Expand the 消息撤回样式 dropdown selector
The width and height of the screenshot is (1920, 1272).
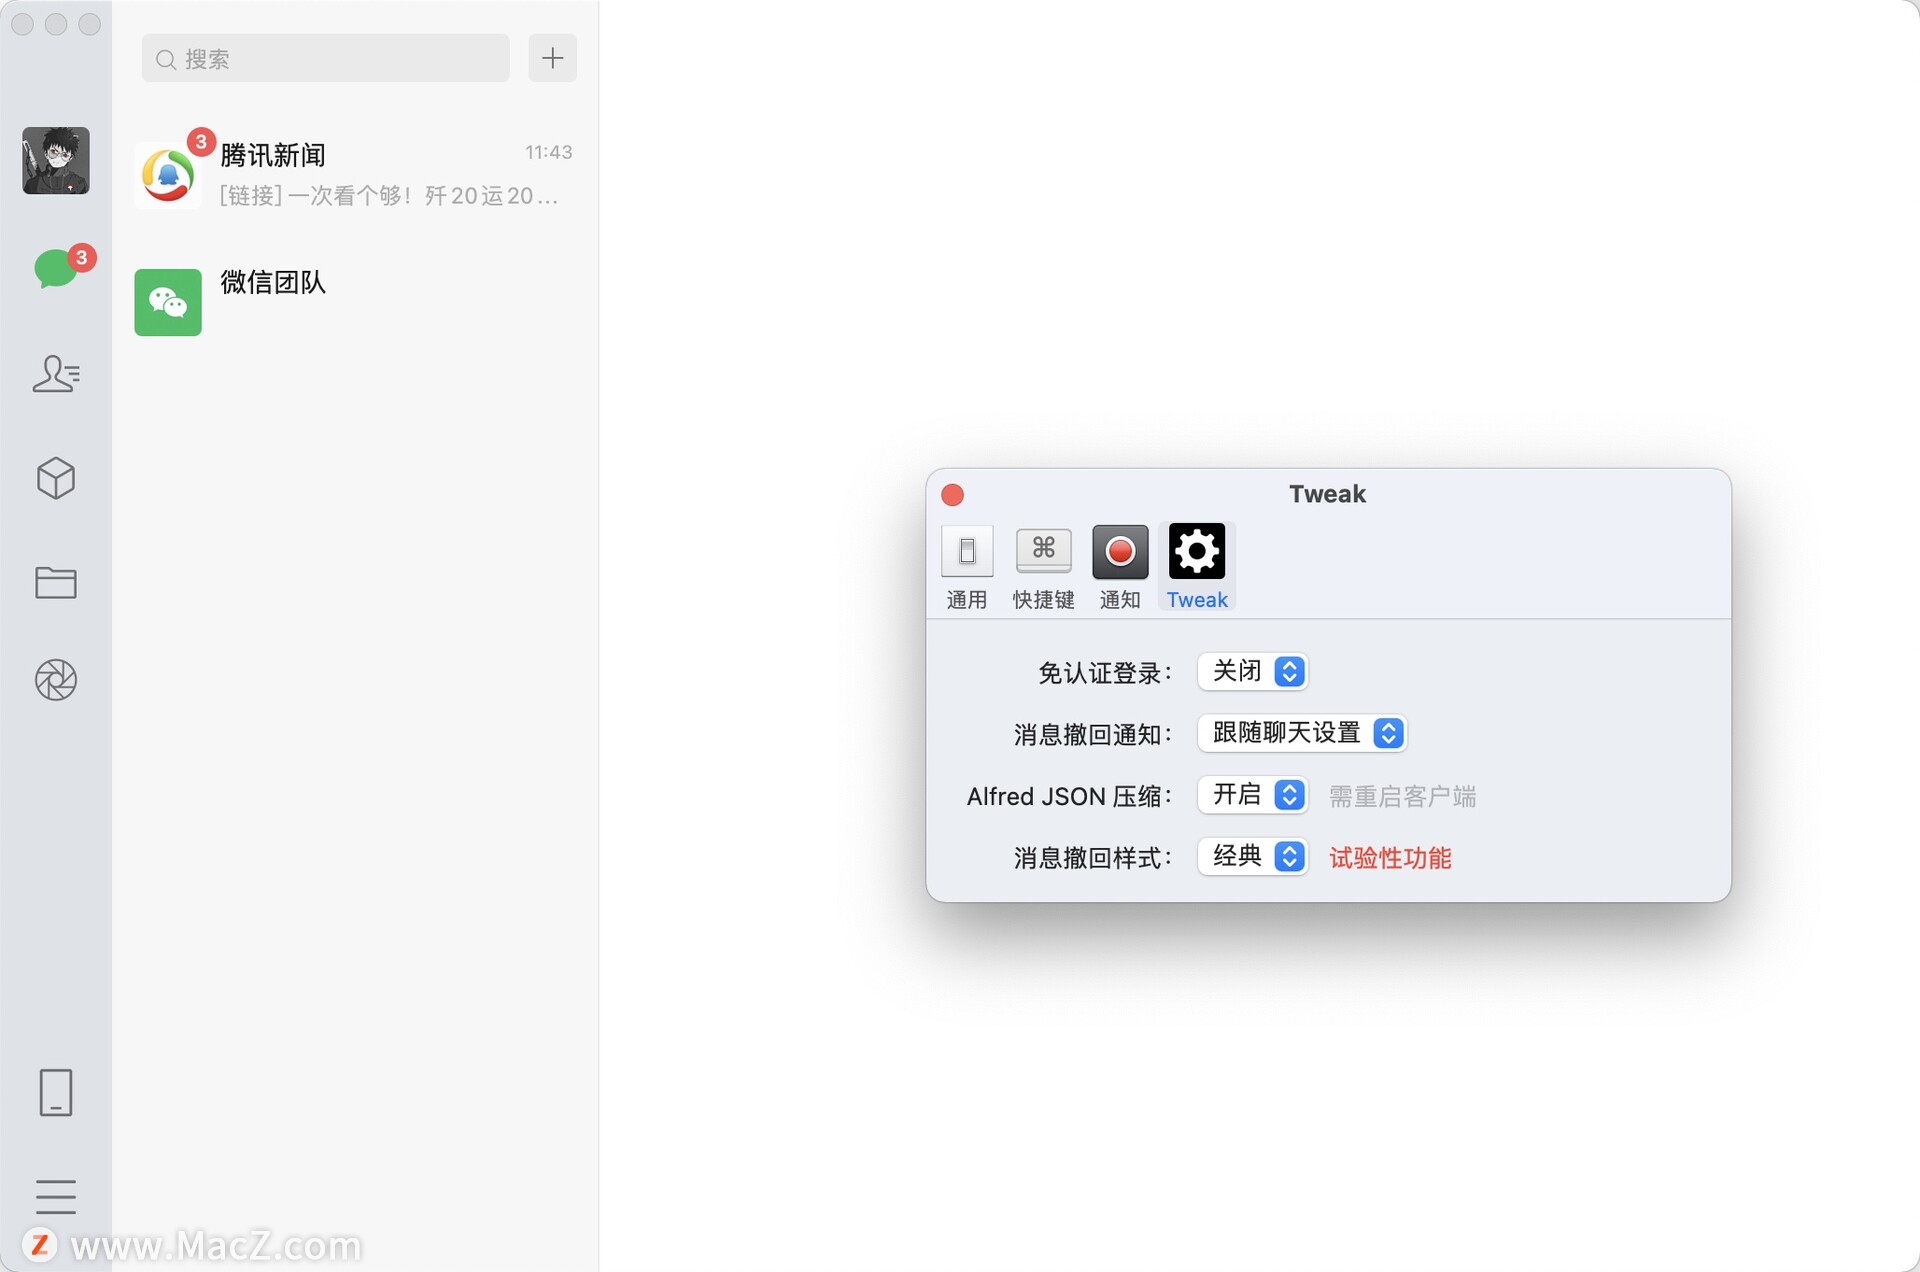pos(1254,857)
